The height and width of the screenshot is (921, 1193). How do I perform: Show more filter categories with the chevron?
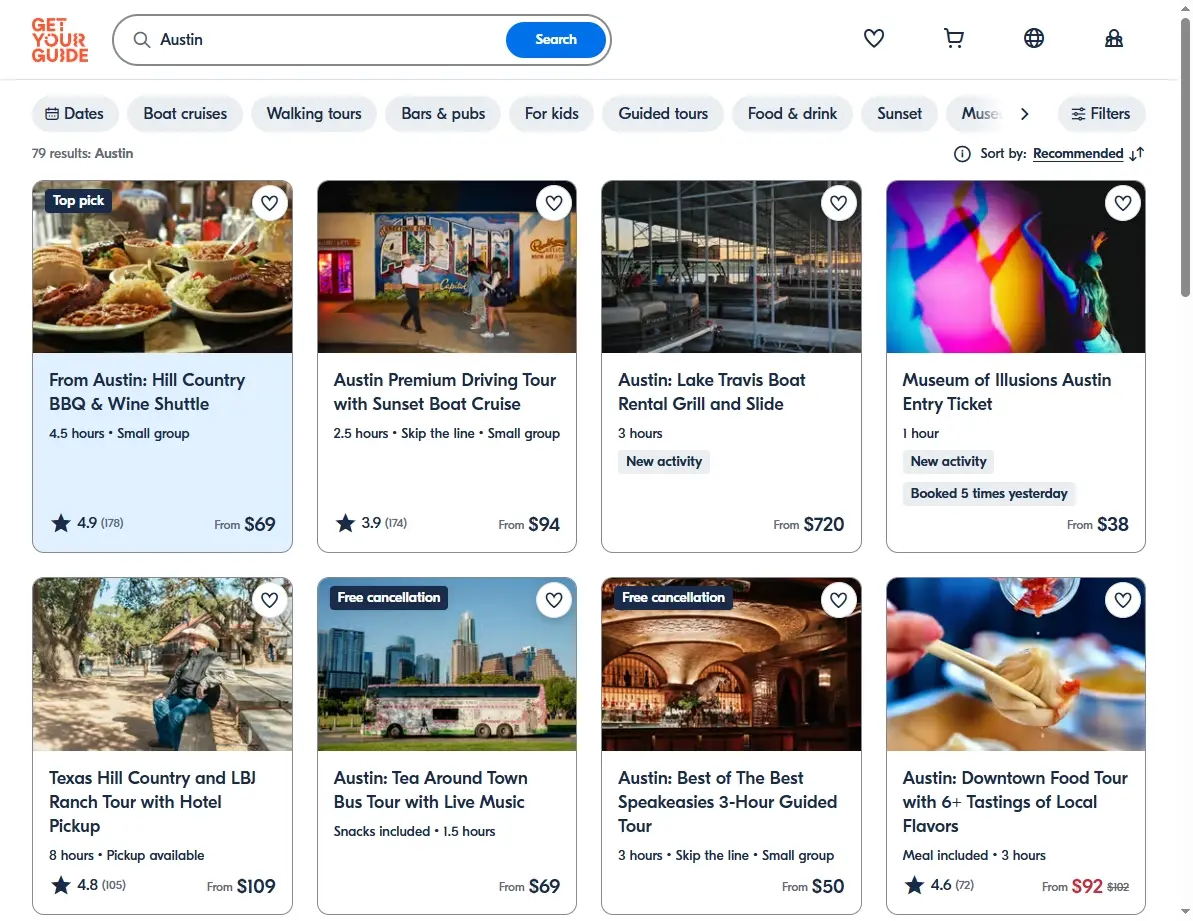point(1025,113)
